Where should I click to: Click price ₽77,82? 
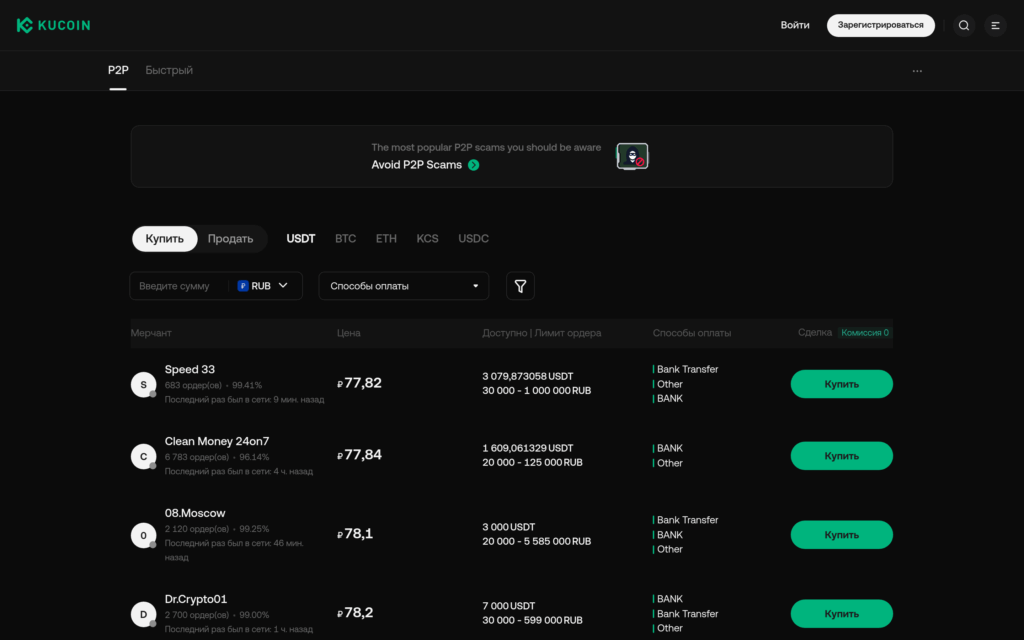(359, 383)
